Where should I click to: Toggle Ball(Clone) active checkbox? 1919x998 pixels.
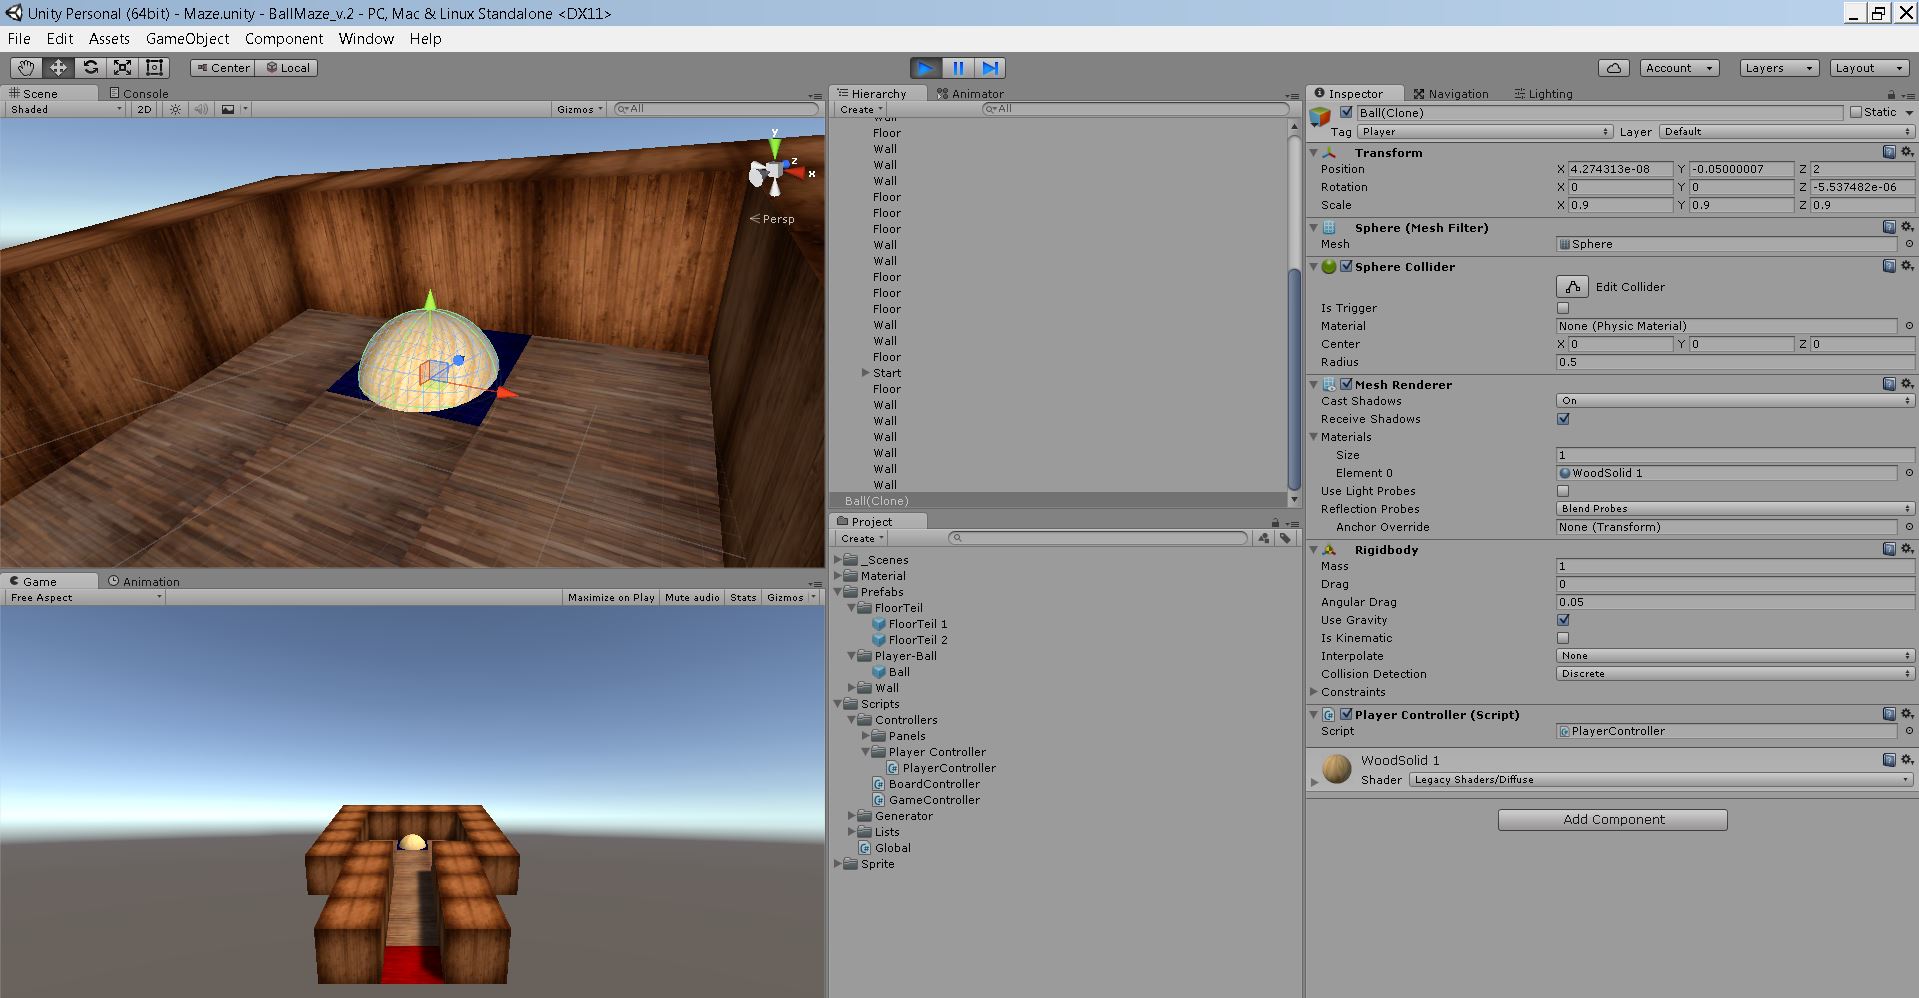[x=1346, y=113]
